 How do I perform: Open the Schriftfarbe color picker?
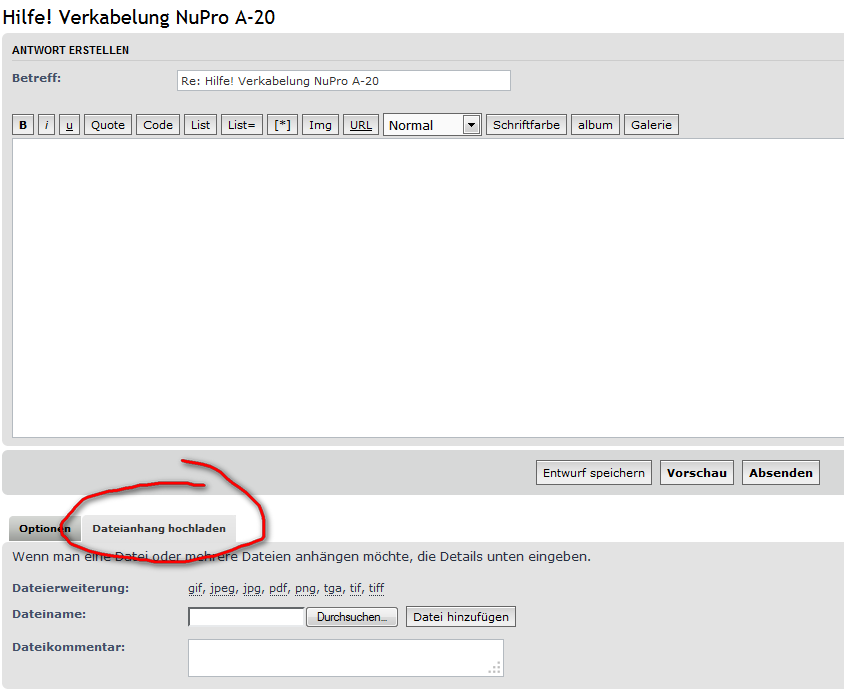[527, 125]
